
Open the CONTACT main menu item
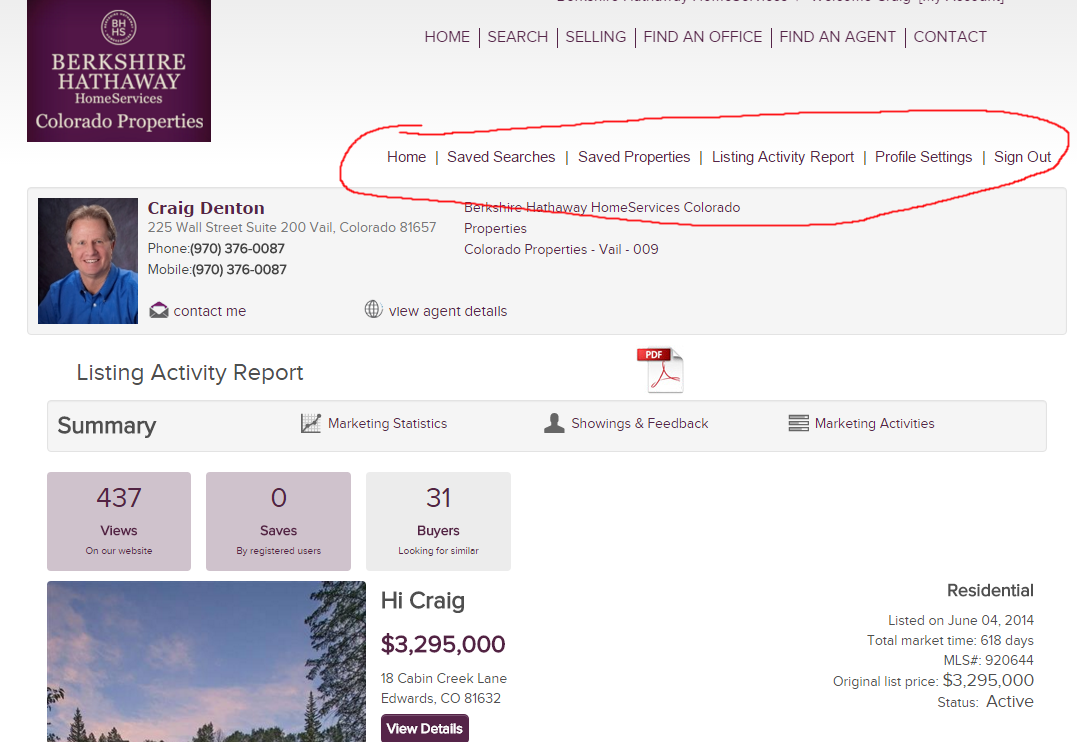pyautogui.click(x=950, y=37)
